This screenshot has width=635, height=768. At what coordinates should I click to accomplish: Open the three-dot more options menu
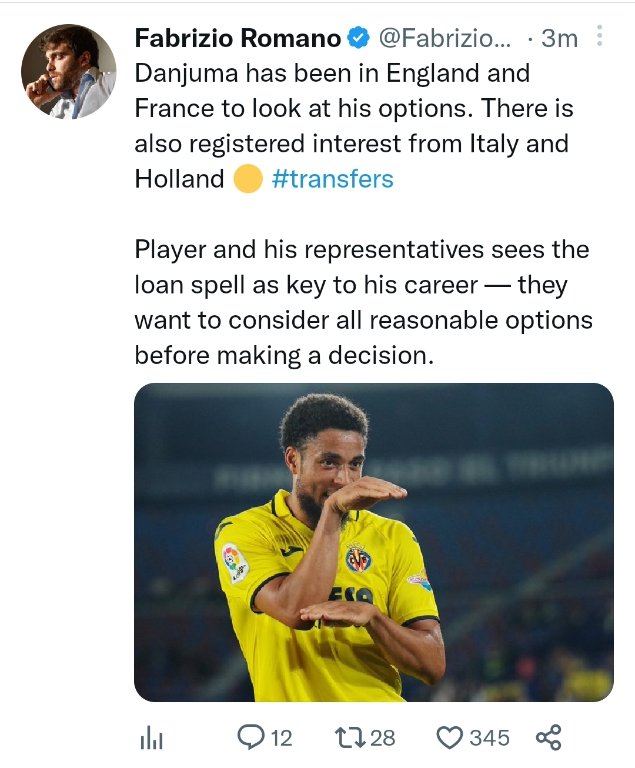[600, 37]
